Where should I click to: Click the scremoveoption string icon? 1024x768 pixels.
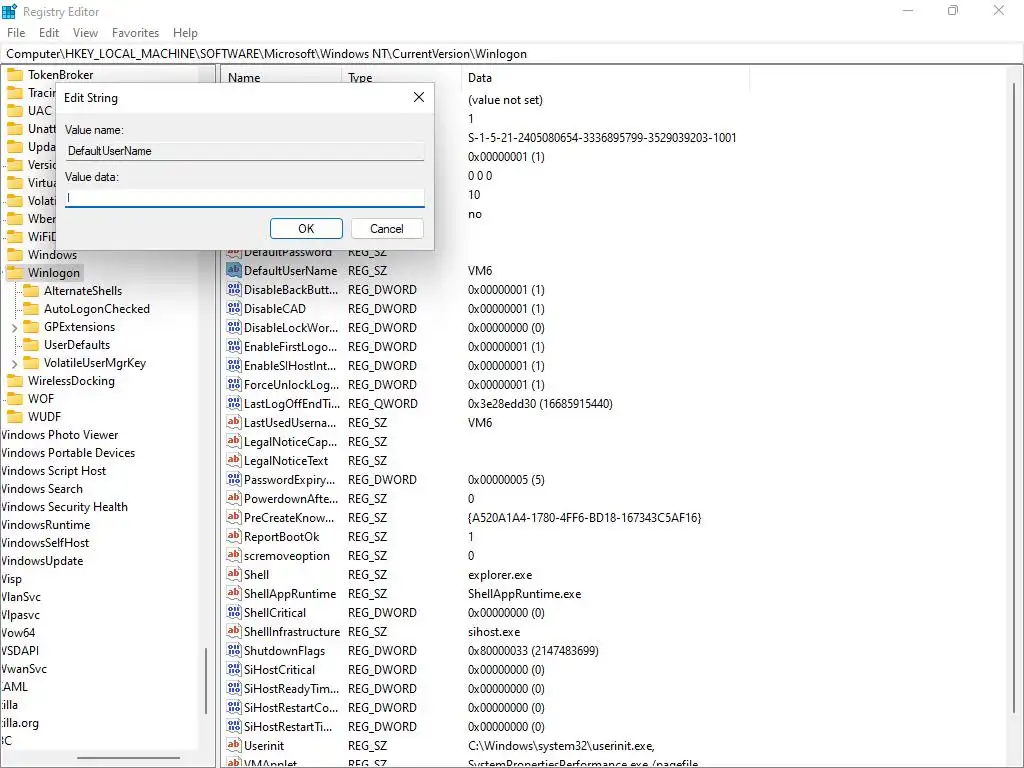234,554
